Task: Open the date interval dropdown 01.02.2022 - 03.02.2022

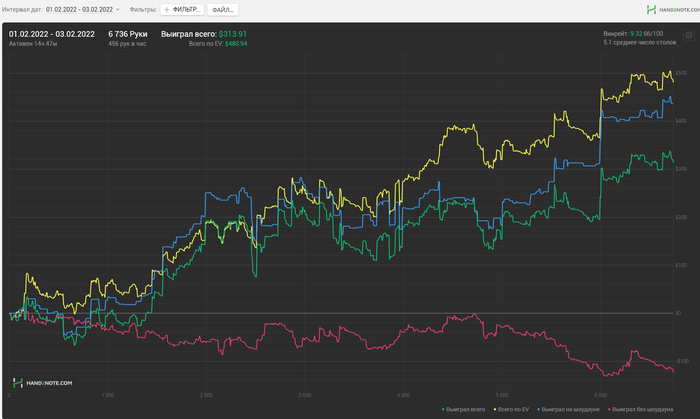Action: coord(83,9)
